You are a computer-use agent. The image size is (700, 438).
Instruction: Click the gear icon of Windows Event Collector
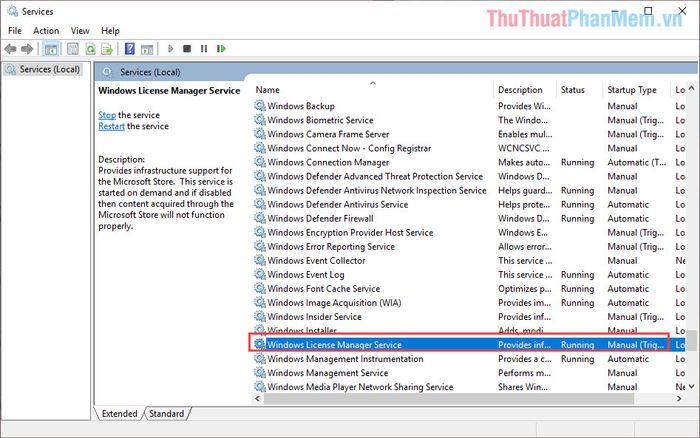point(260,260)
